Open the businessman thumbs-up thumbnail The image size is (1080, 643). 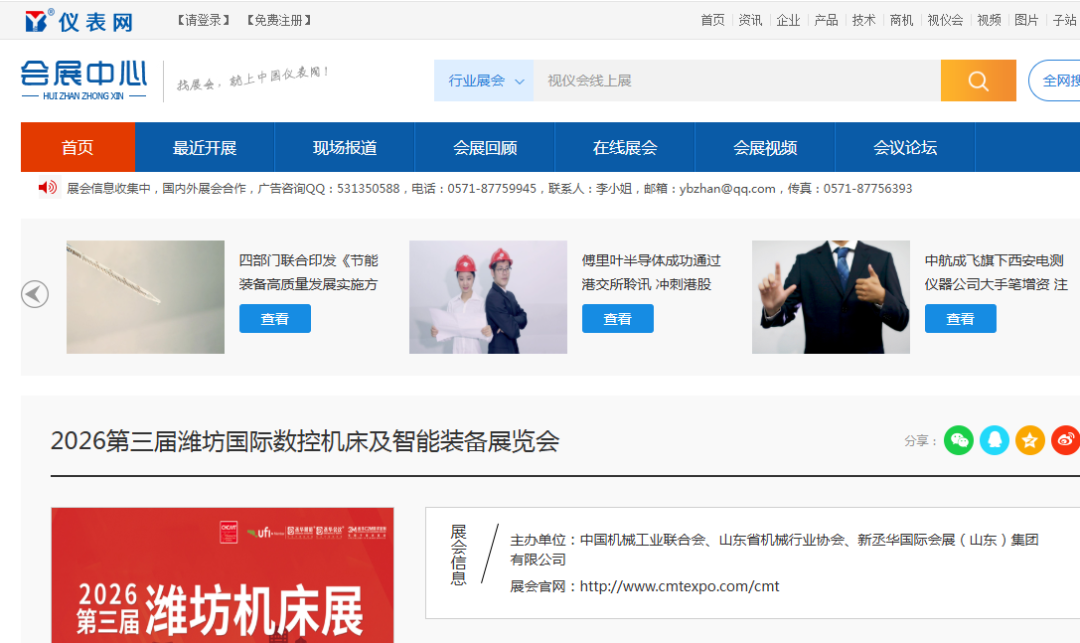(x=831, y=297)
